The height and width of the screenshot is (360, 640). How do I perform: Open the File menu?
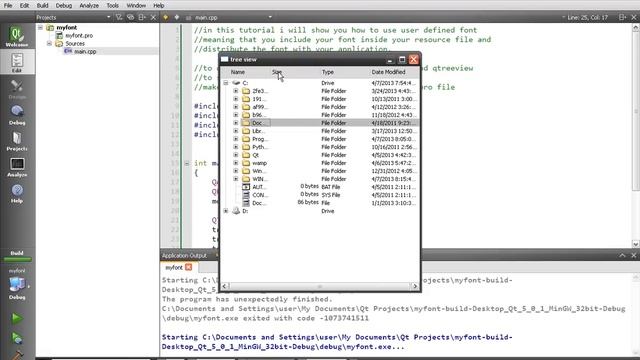click(8, 5)
